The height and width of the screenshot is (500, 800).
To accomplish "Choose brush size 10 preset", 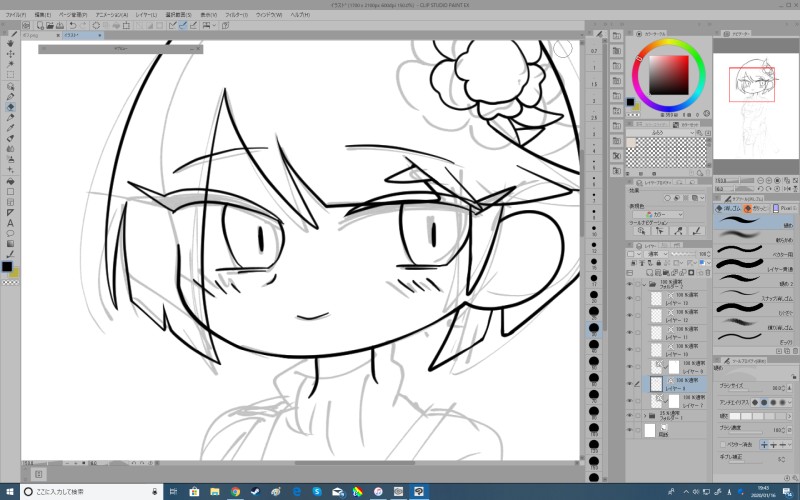I will click(594, 232).
